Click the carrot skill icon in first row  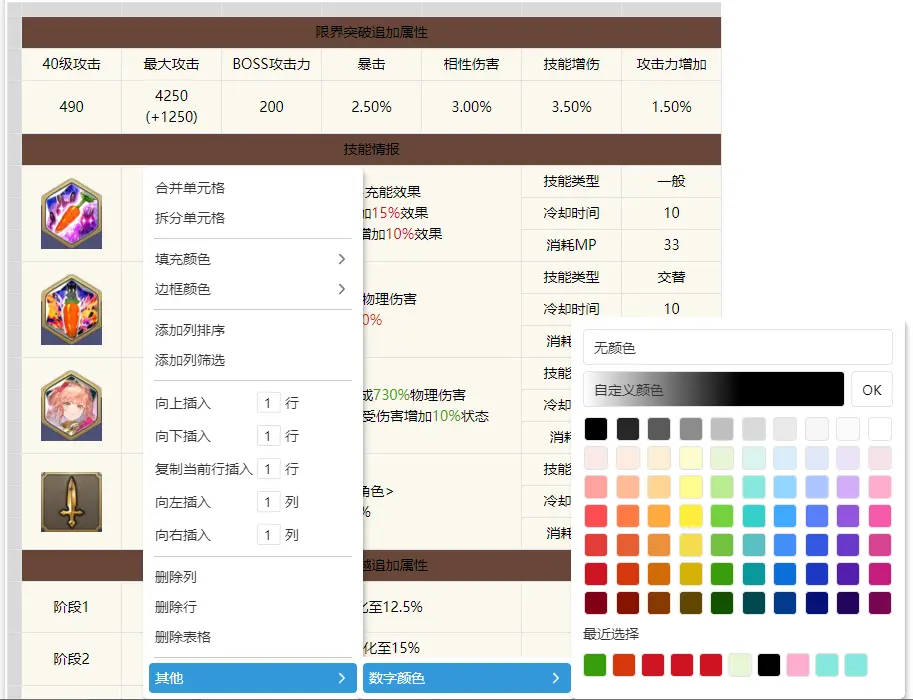click(71, 214)
